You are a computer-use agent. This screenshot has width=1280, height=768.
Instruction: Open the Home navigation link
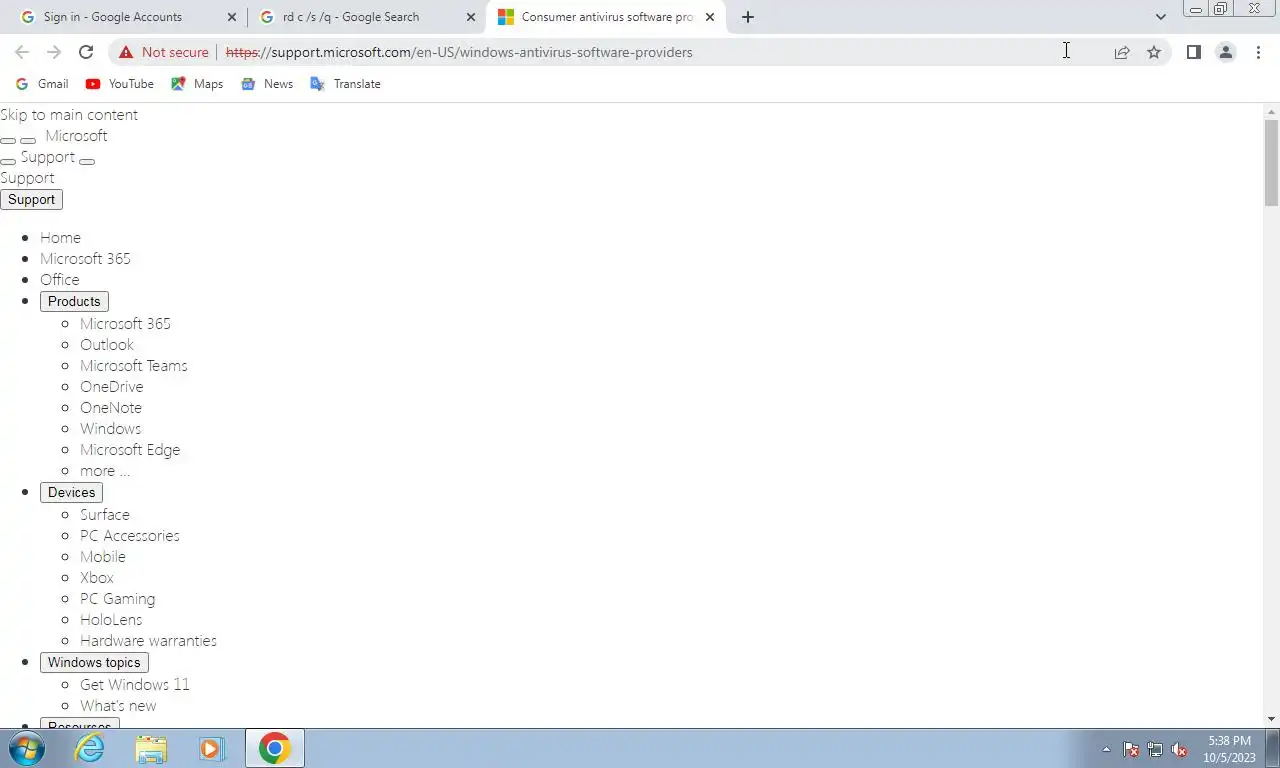pyautogui.click(x=60, y=238)
